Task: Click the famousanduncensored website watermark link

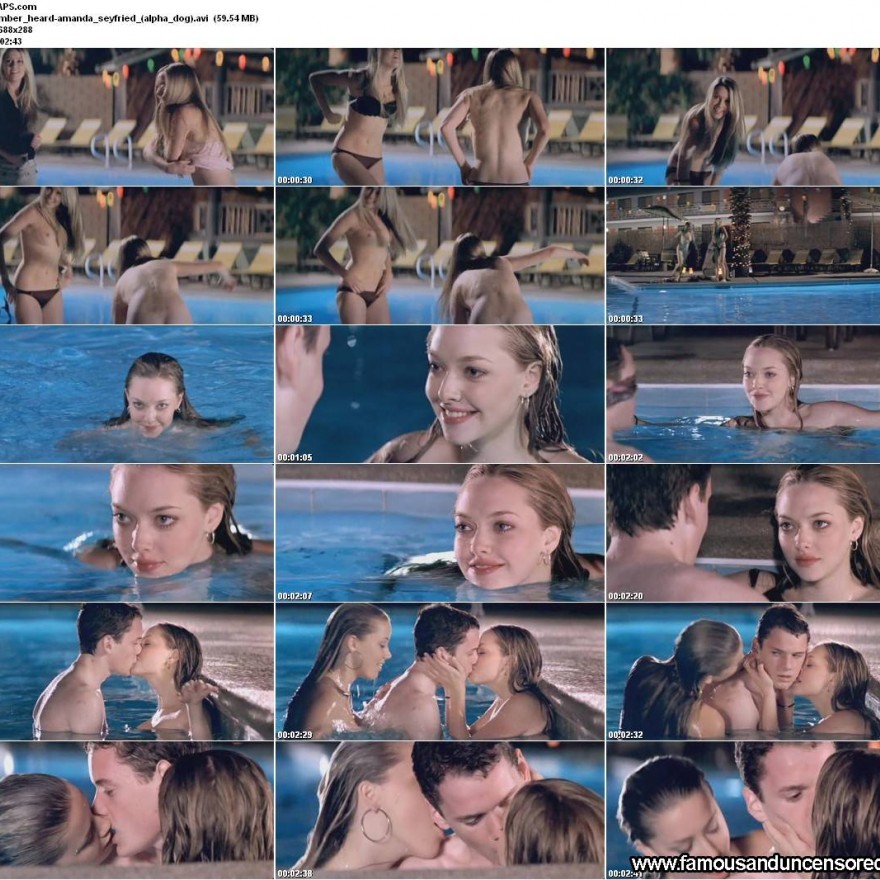Action: pyautogui.click(x=755, y=863)
